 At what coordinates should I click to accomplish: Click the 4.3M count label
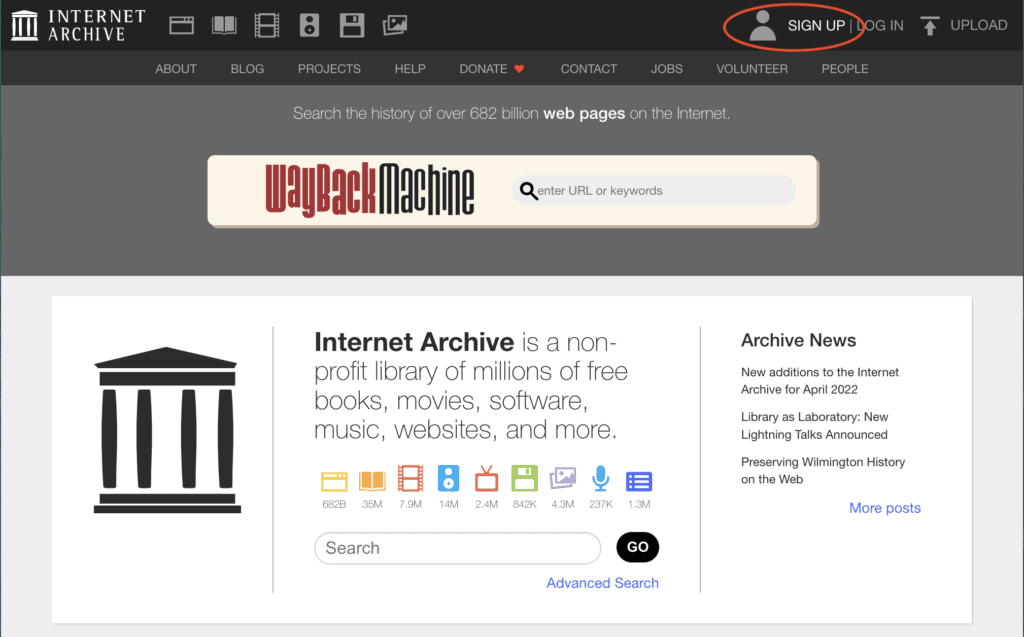(563, 504)
